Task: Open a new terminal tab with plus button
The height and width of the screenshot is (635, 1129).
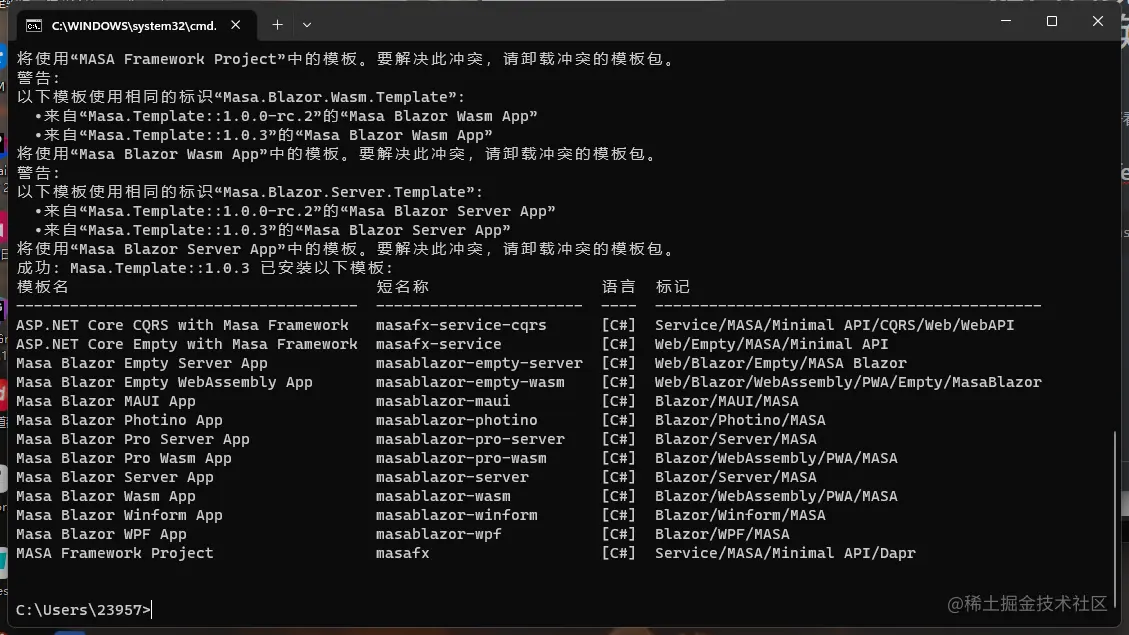Action: click(277, 24)
